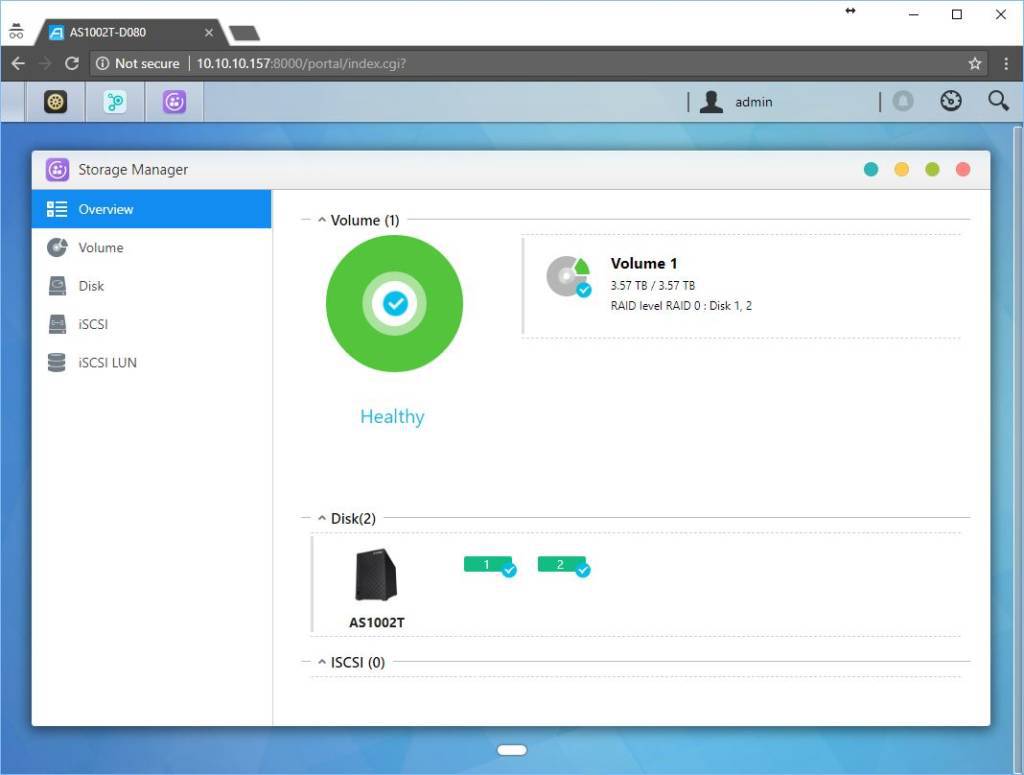The image size is (1024, 775).
Task: Open the admin user menu
Action: point(754,102)
